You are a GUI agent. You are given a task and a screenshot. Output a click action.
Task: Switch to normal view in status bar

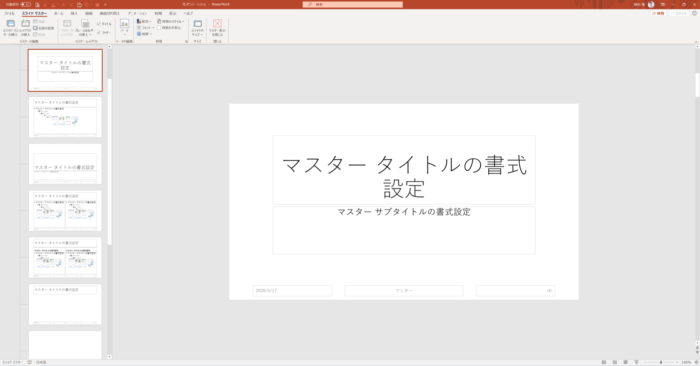[x=604, y=362]
